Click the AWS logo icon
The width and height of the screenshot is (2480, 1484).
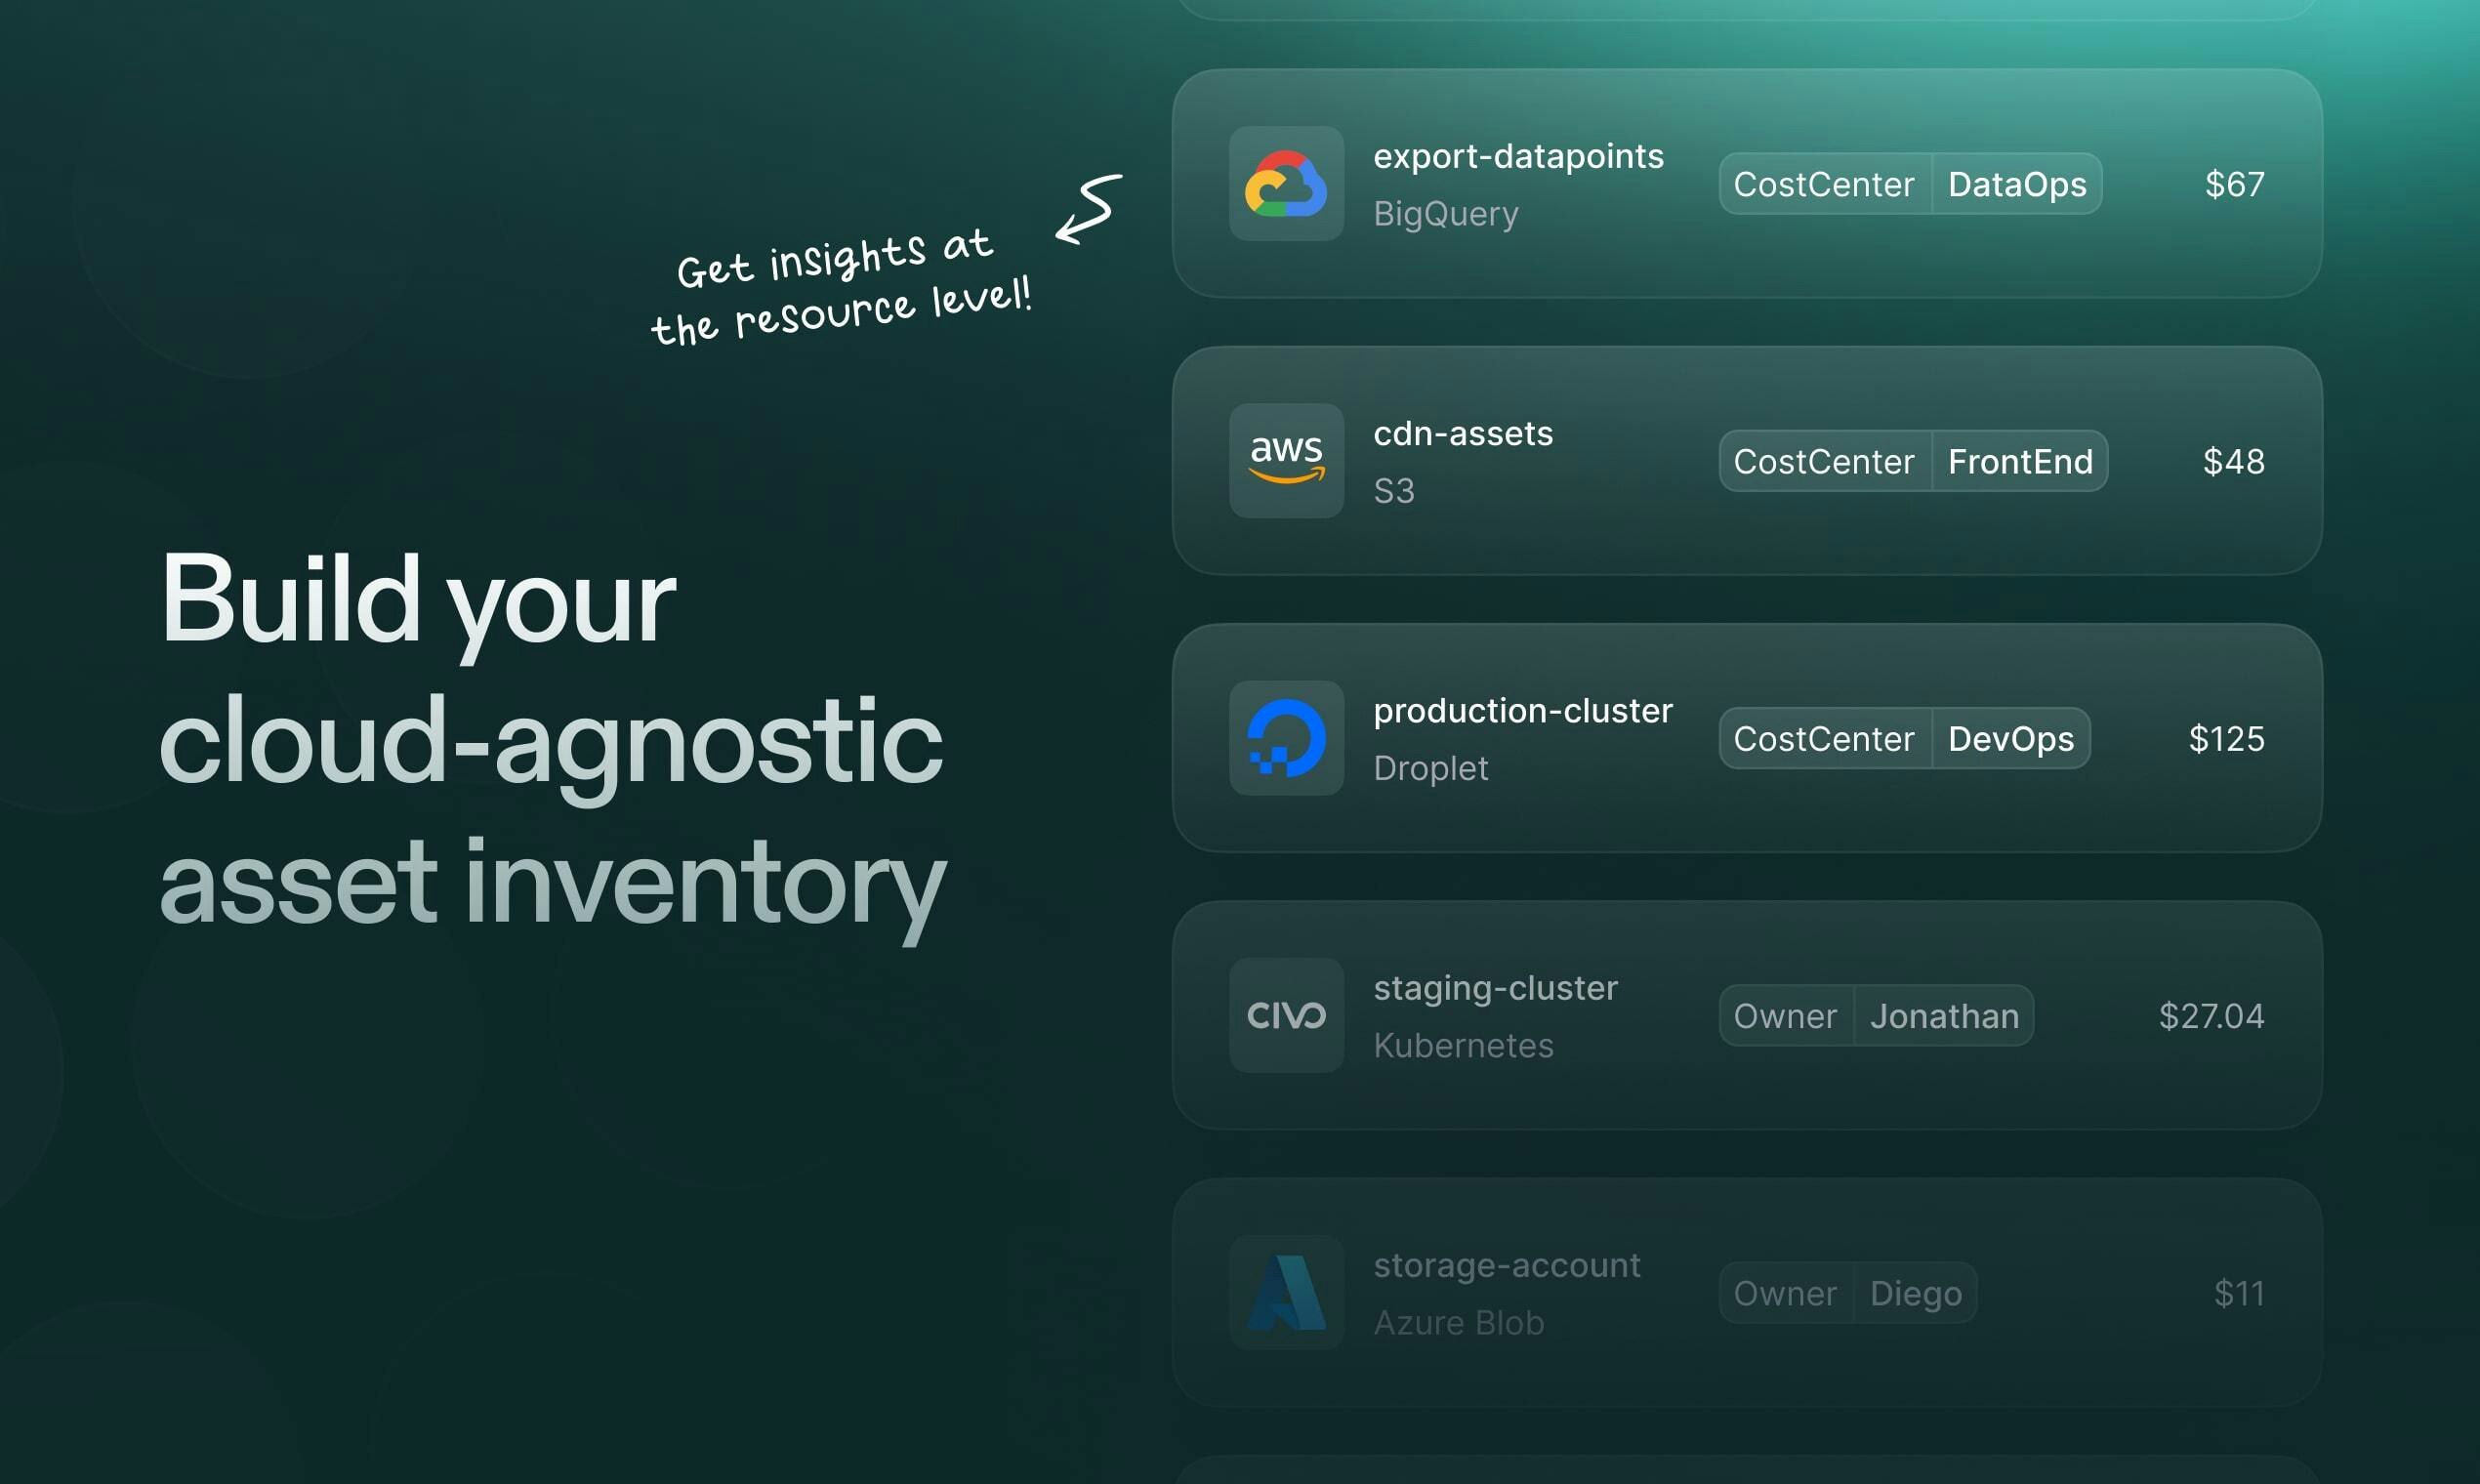(1286, 460)
